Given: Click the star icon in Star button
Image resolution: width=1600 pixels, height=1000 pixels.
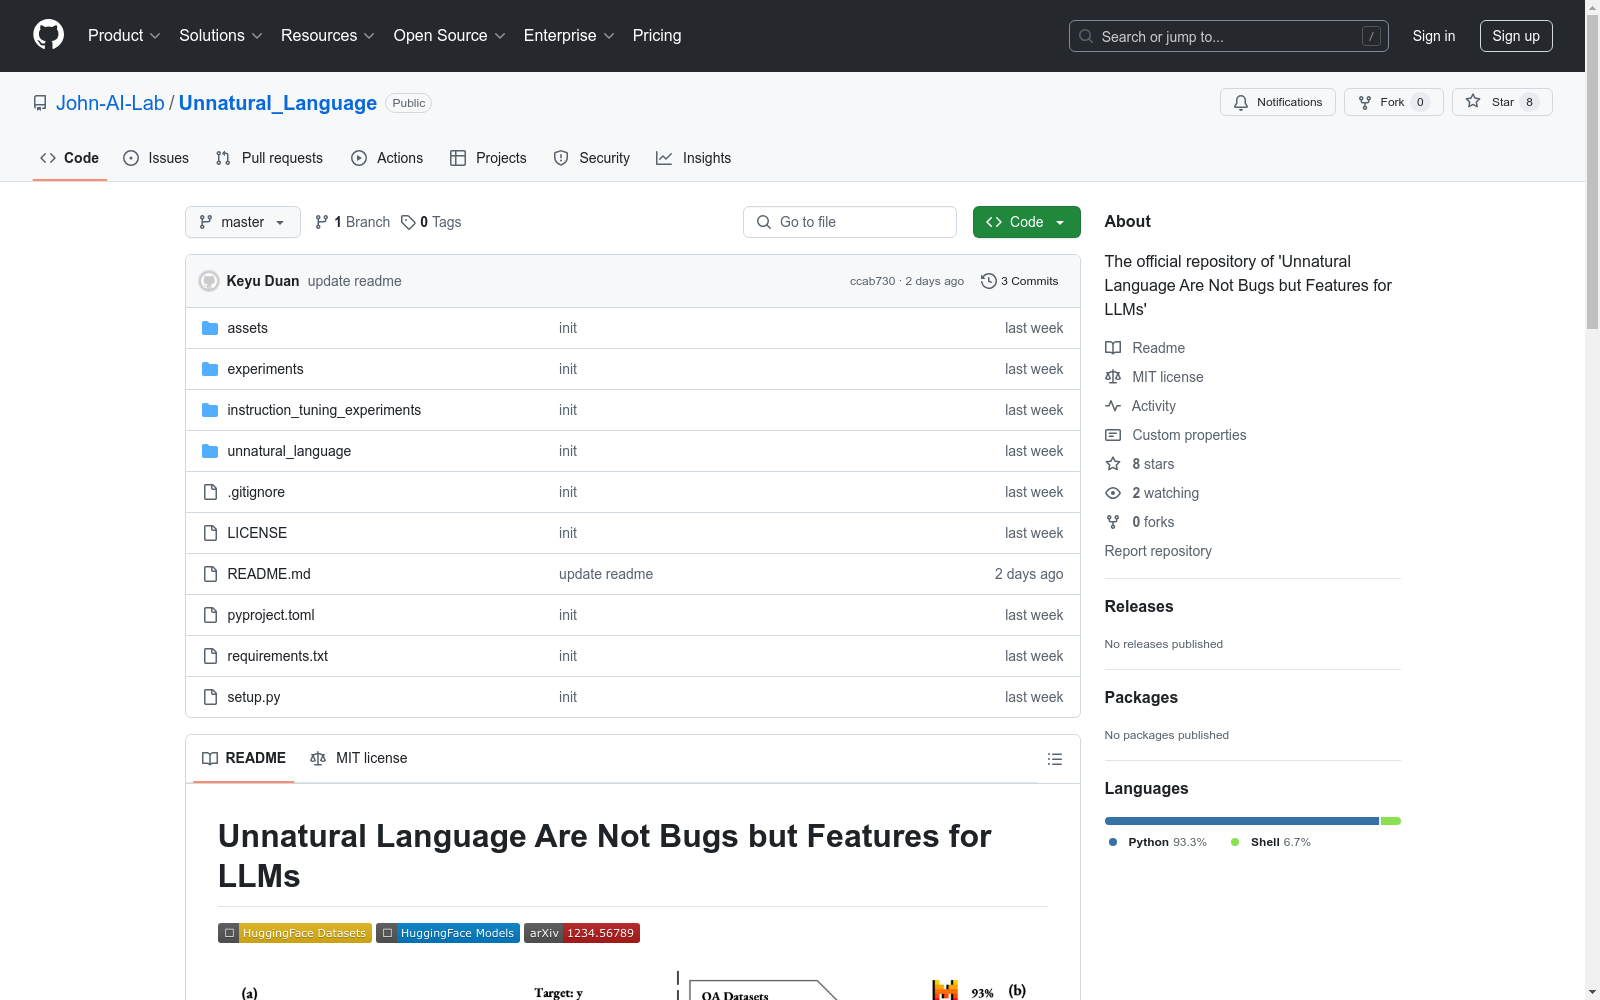Looking at the screenshot, I should pos(1473,101).
